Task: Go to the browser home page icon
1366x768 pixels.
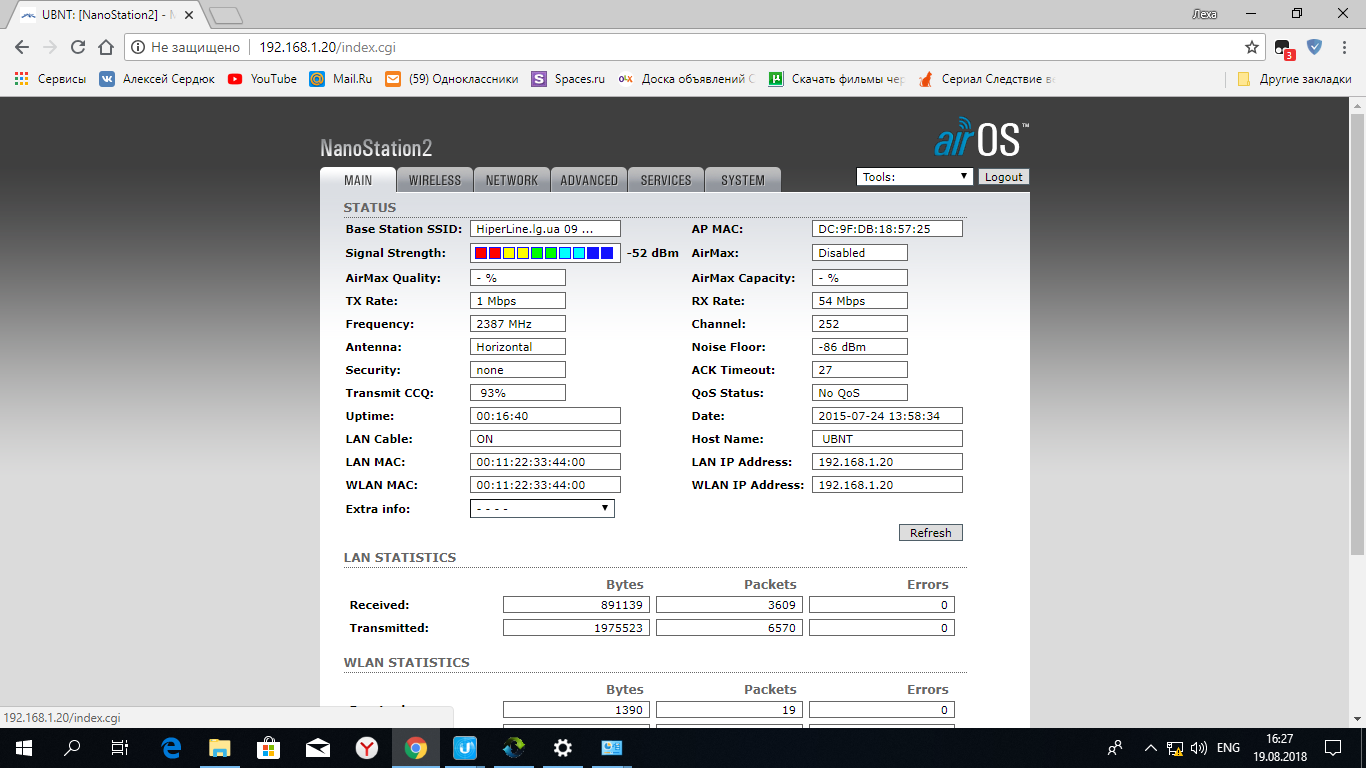Action: pyautogui.click(x=106, y=47)
